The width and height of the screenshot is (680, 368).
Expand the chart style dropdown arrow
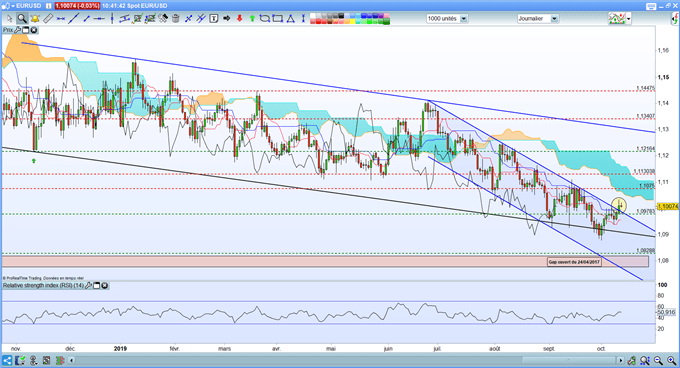628,19
